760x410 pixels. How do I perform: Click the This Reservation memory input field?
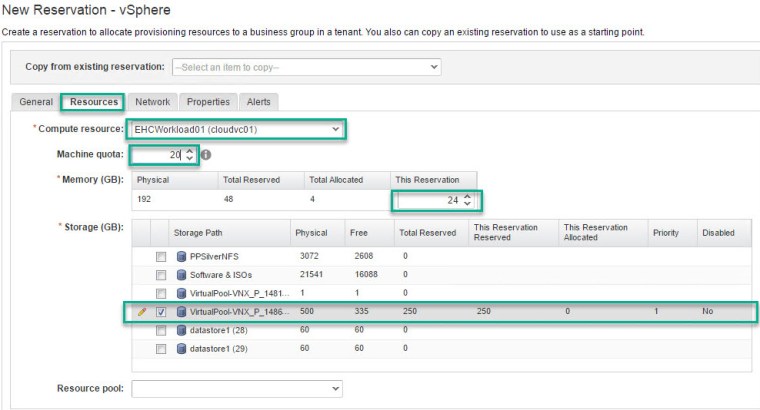(x=428, y=200)
